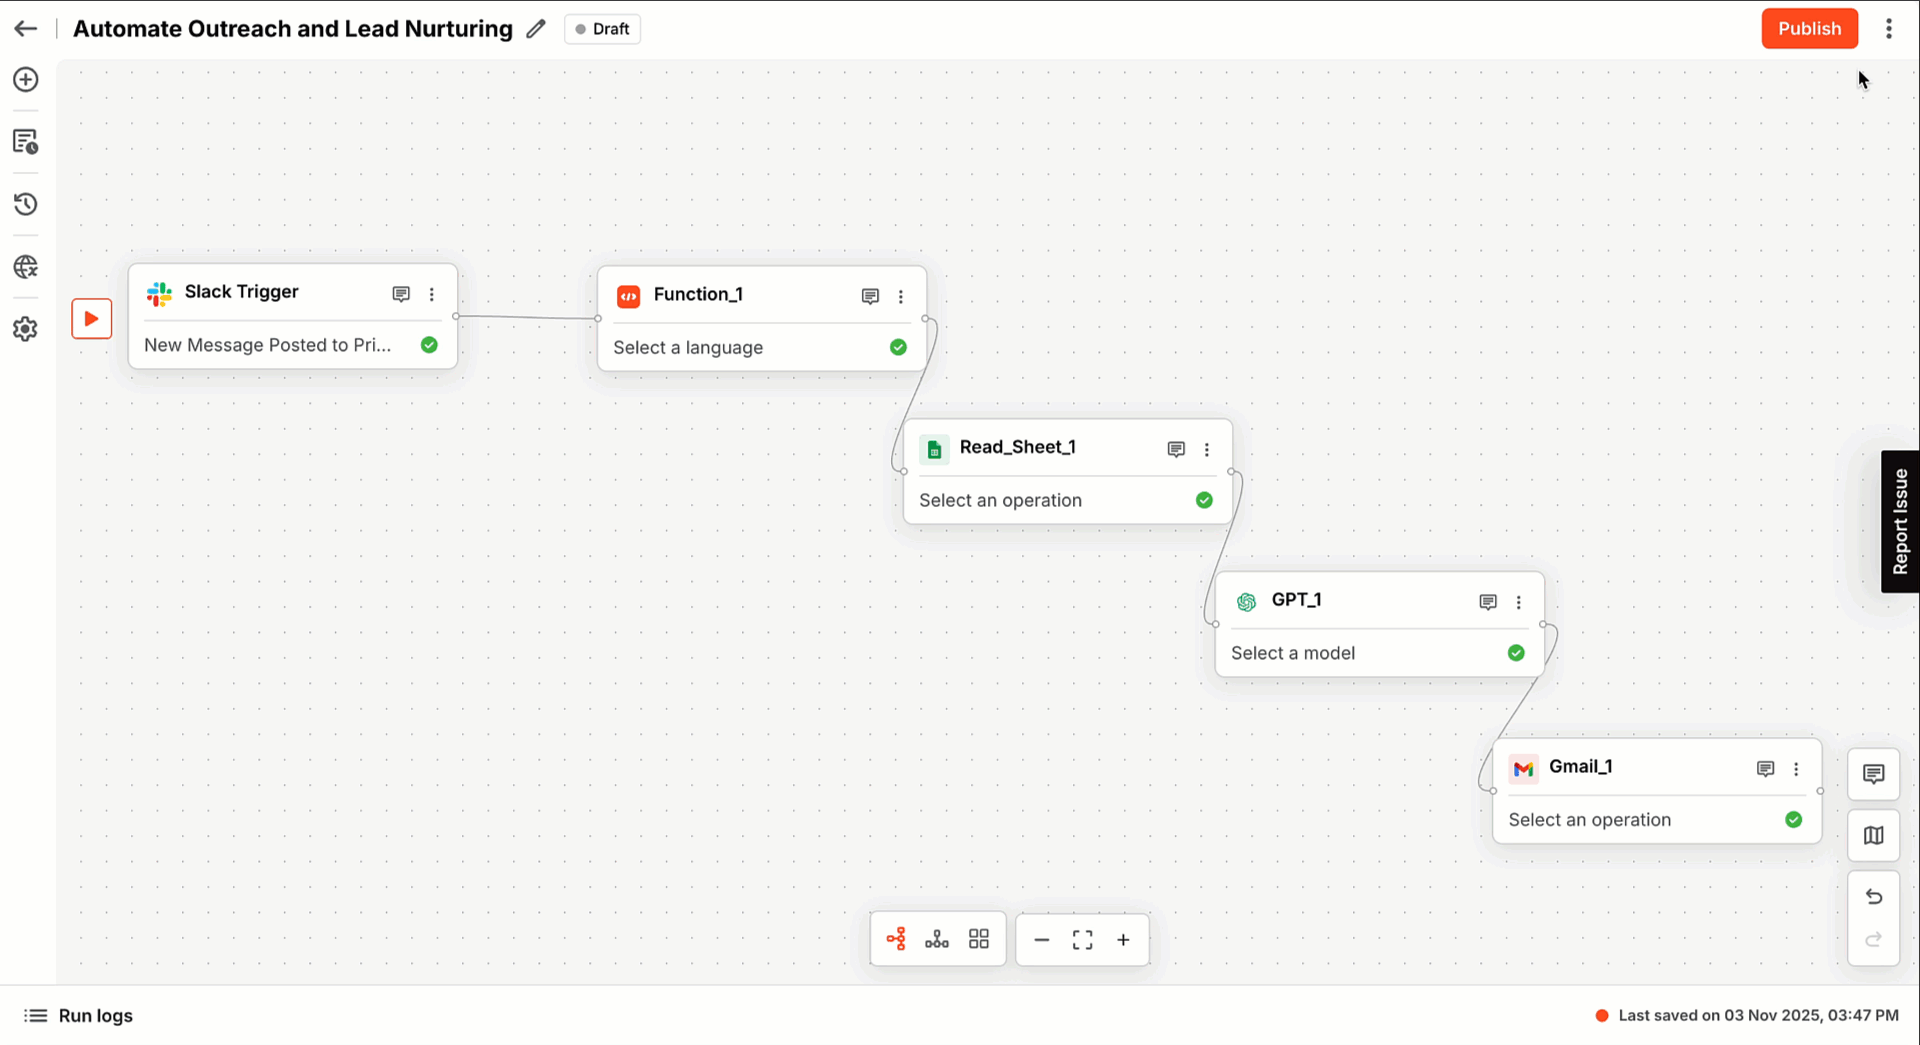Open version history in the left sidebar
1920x1045 pixels.
(x=25, y=204)
